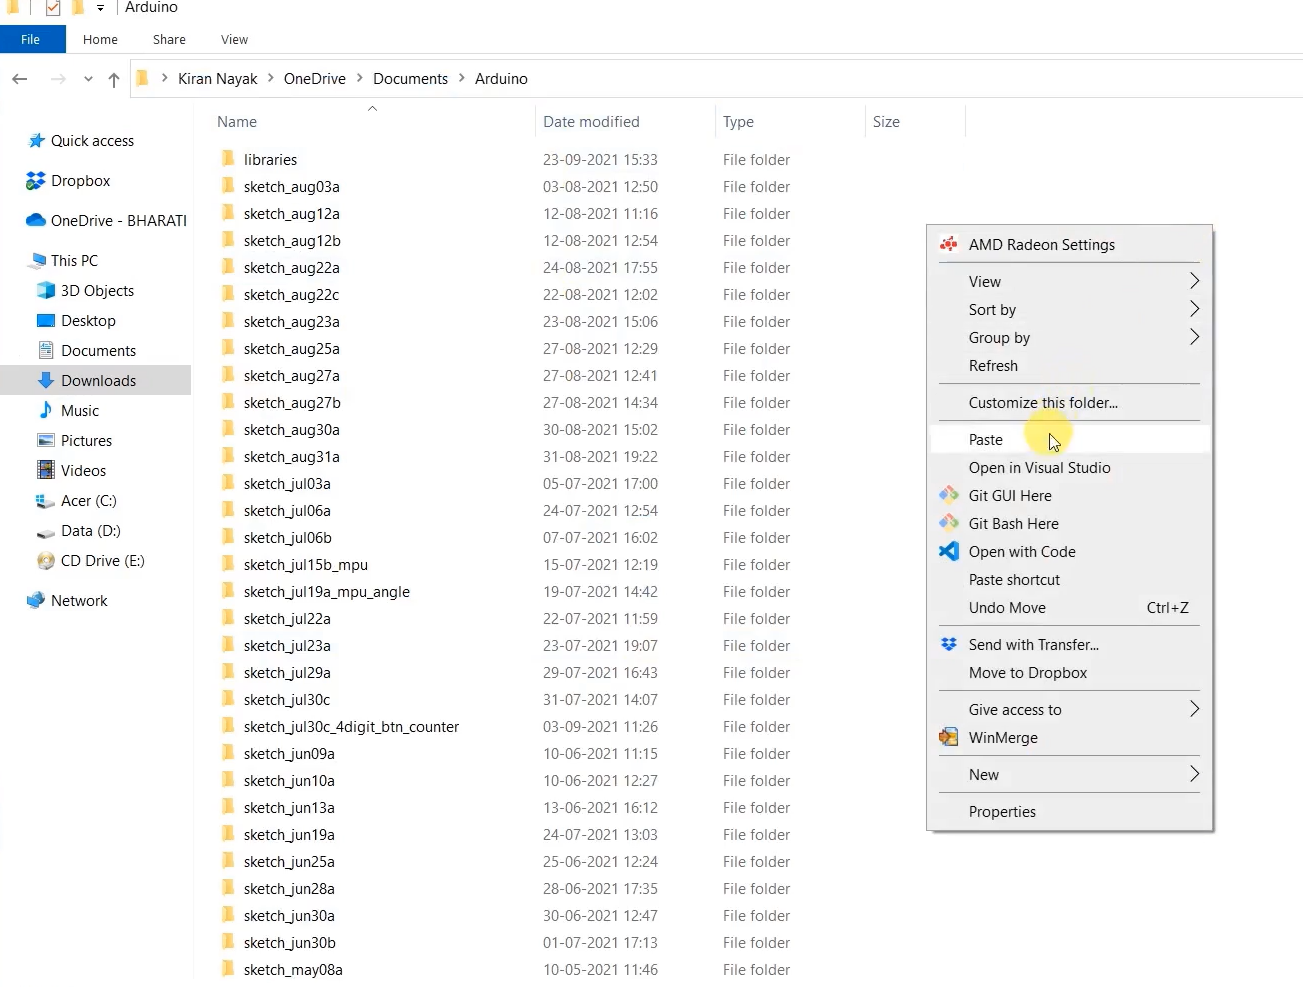Click the Dropbox icon in the sidebar
This screenshot has height=987, width=1303.
point(36,181)
